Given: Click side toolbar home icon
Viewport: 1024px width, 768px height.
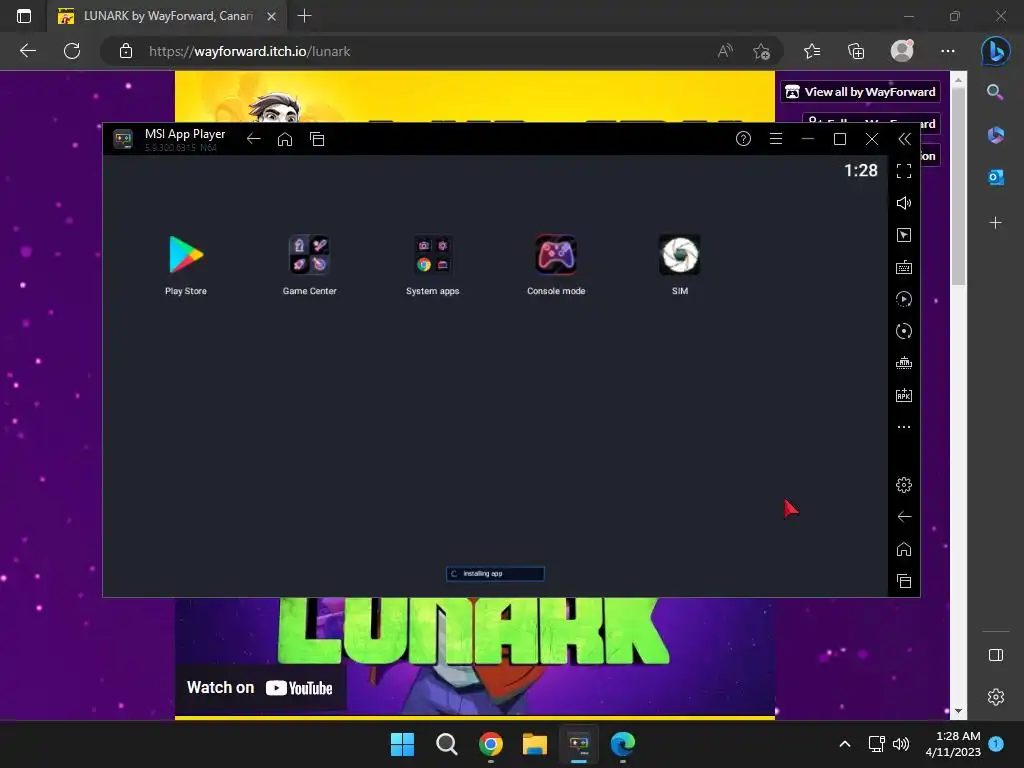Looking at the screenshot, I should pos(904,549).
